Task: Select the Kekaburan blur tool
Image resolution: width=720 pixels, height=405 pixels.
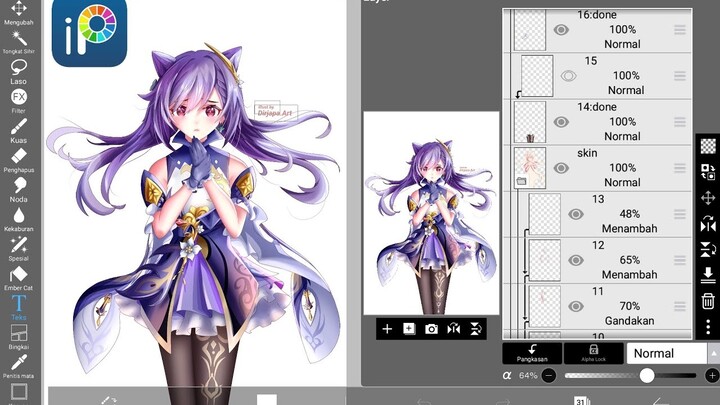Action: pos(18,219)
